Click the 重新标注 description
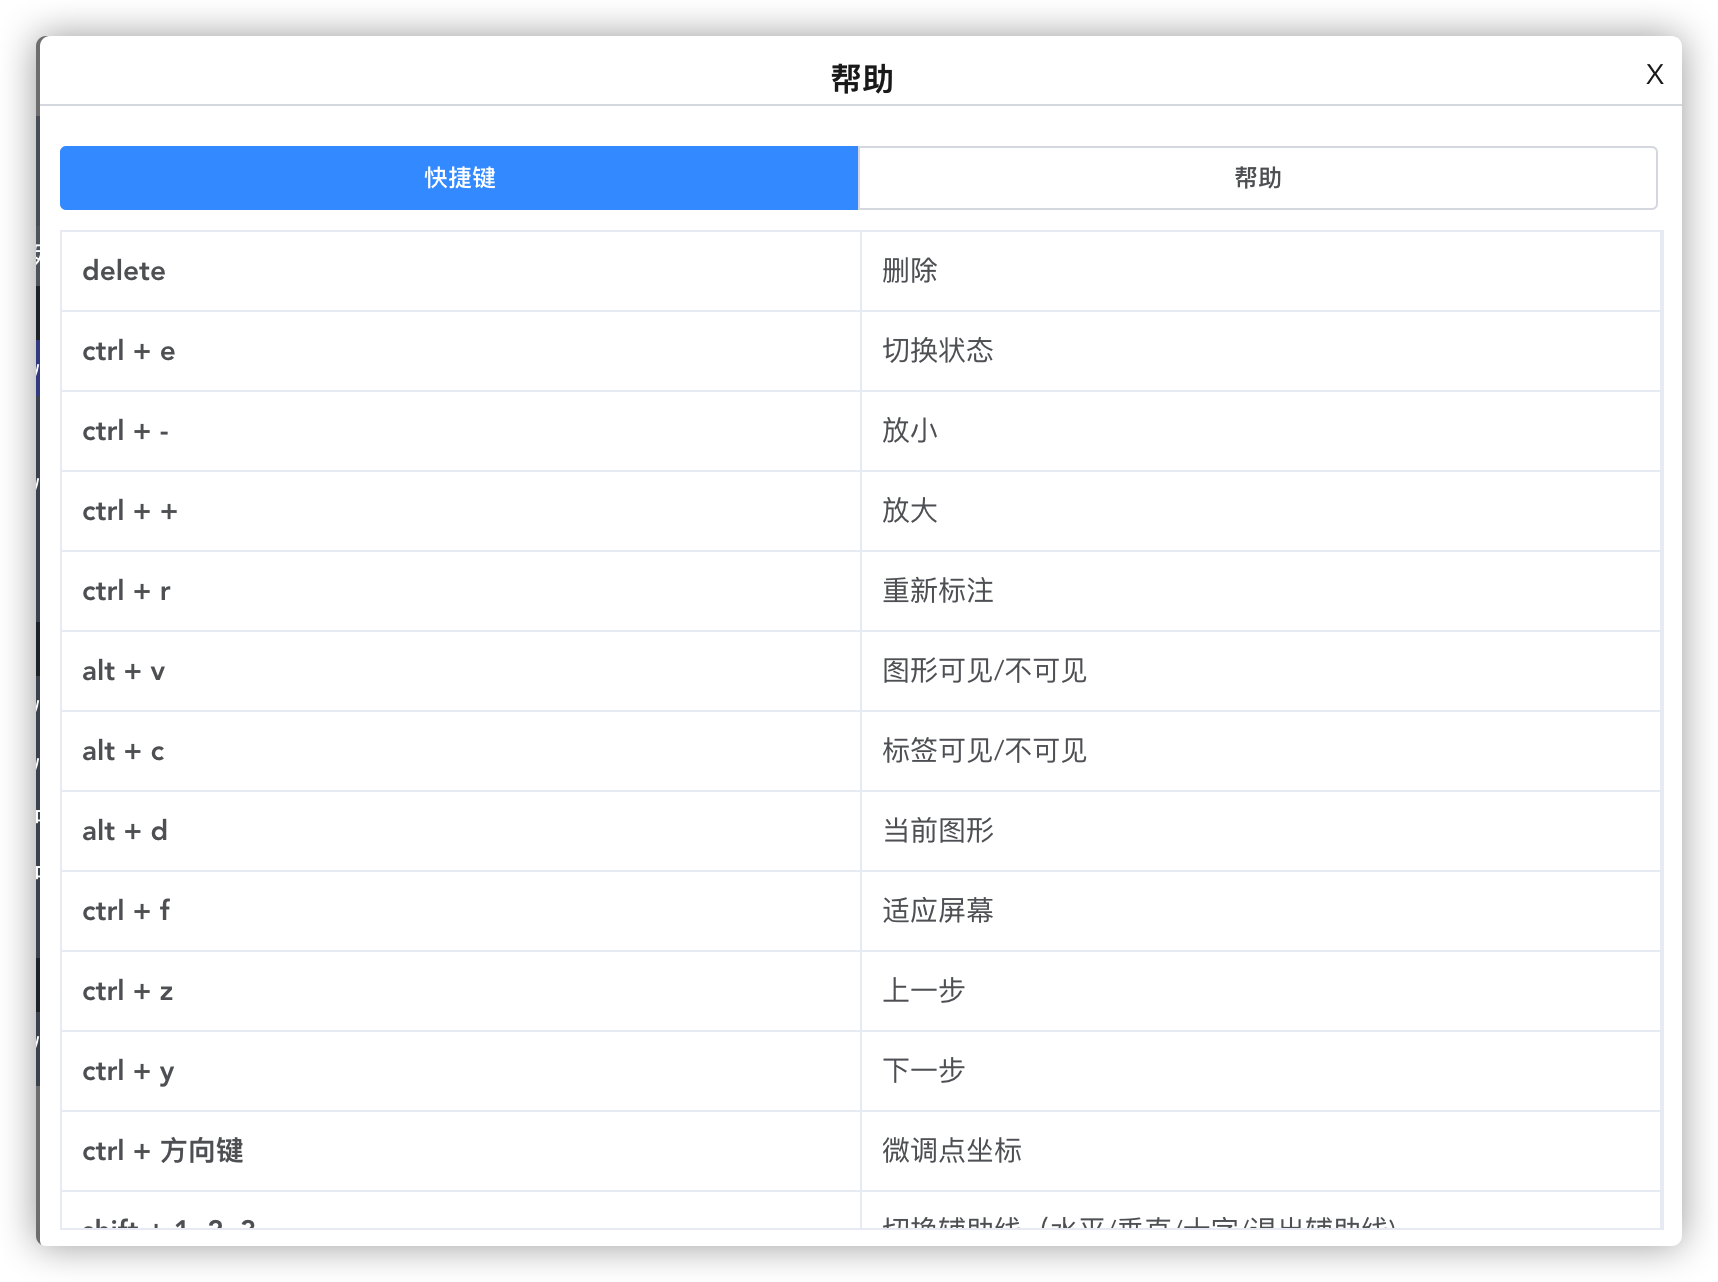The width and height of the screenshot is (1718, 1282). (1260, 591)
